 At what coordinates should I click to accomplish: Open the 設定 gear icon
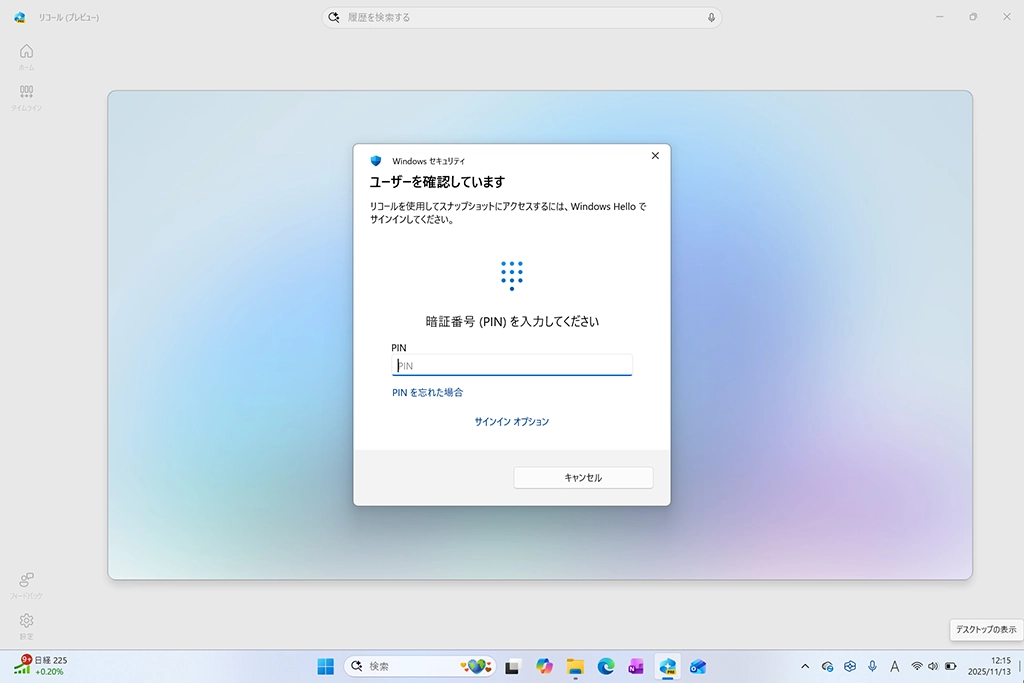click(26, 622)
